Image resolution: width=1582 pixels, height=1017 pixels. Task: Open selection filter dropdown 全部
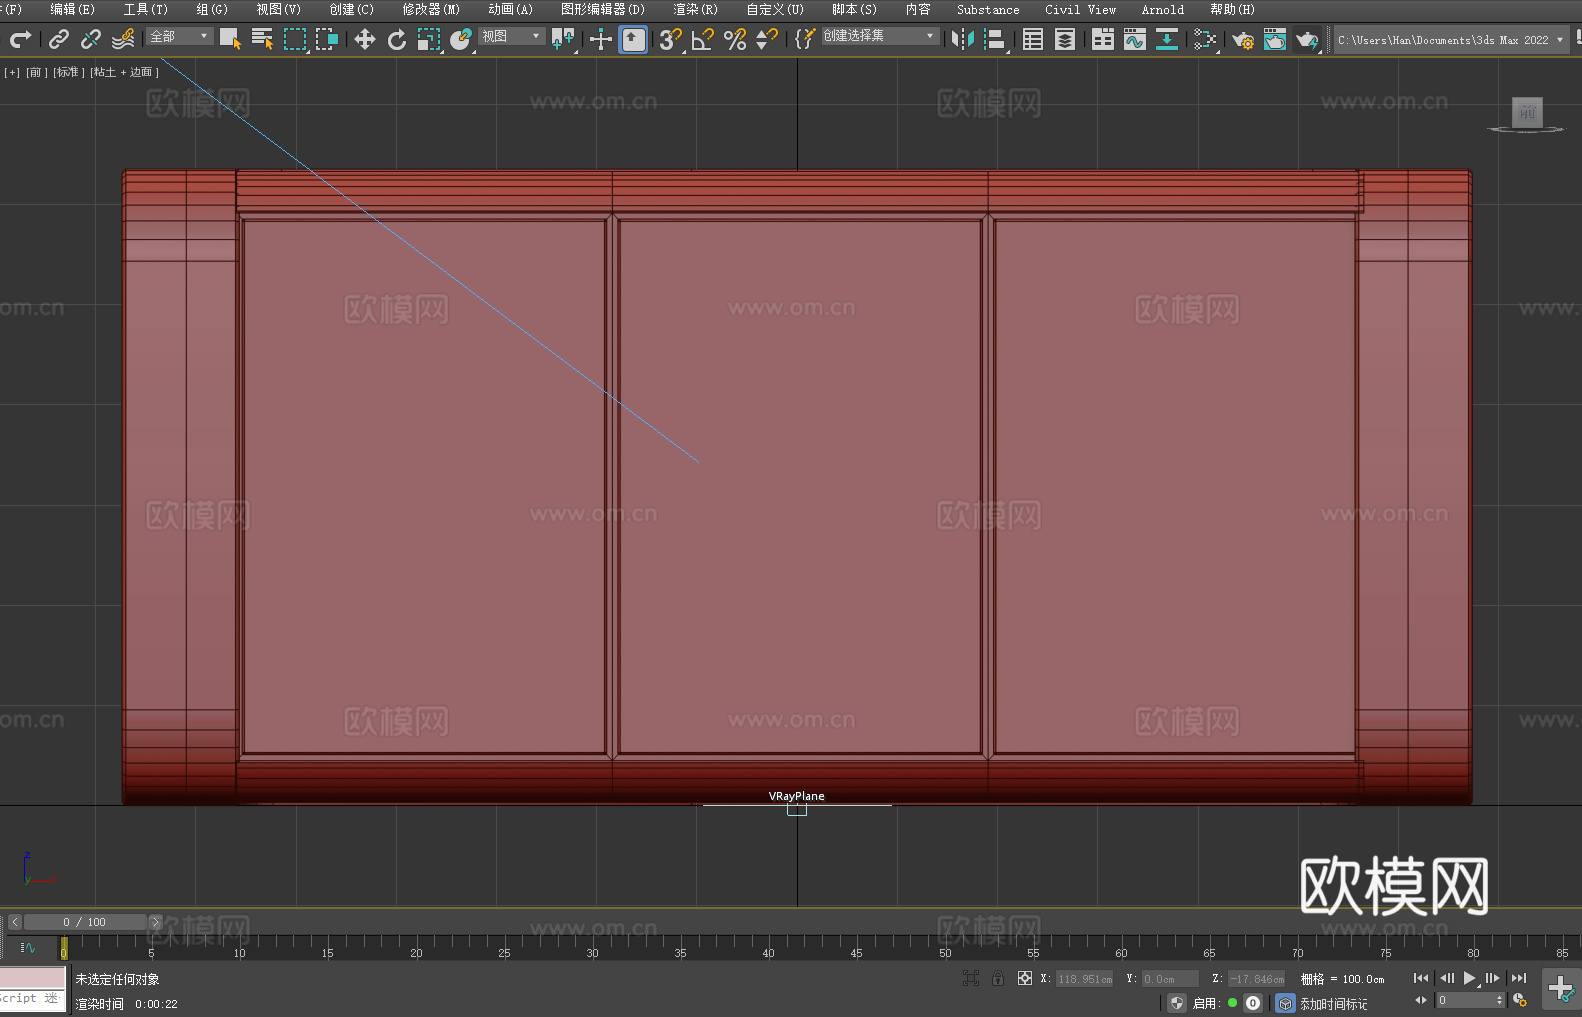[180, 36]
